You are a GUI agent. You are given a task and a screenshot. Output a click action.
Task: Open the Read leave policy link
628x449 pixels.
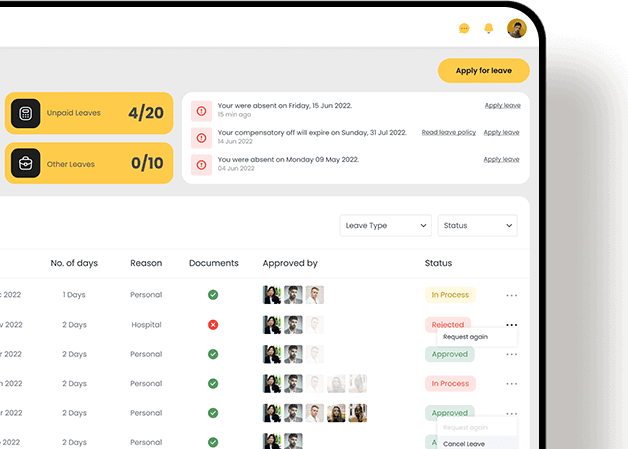[448, 132]
